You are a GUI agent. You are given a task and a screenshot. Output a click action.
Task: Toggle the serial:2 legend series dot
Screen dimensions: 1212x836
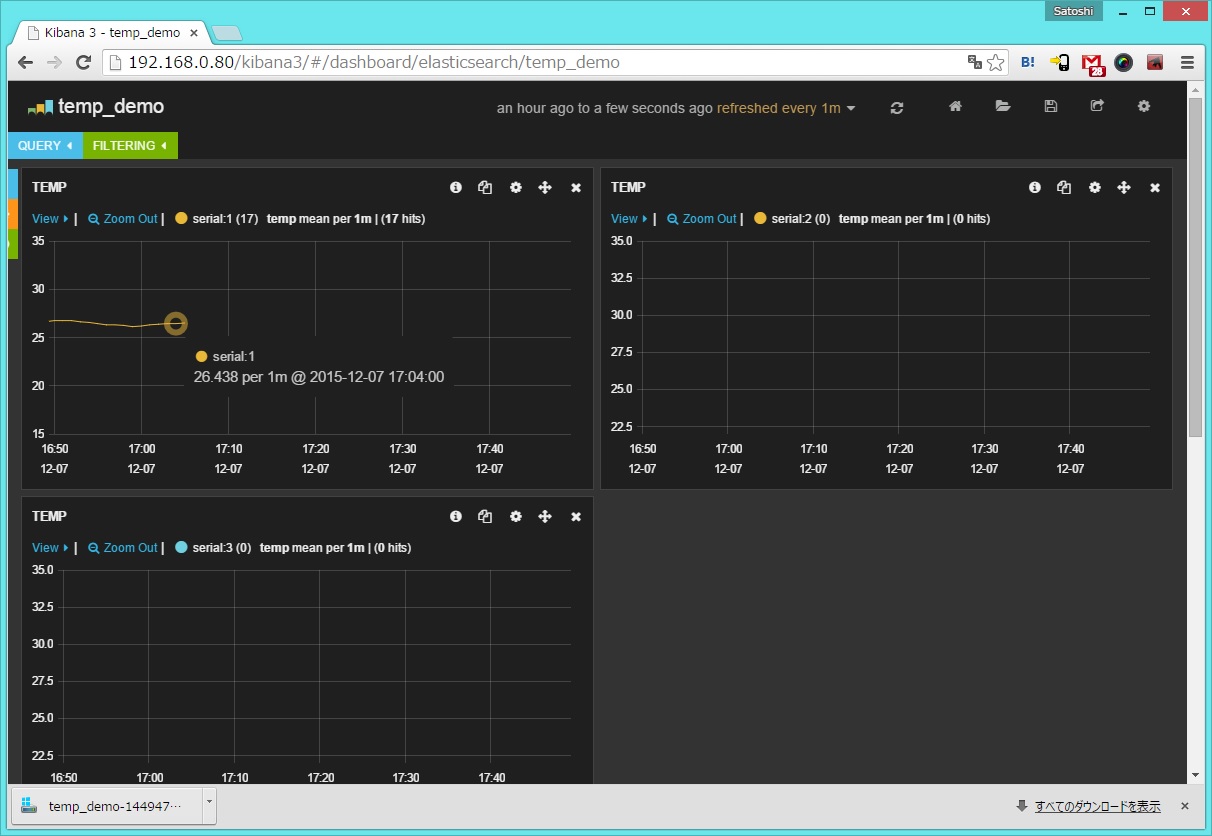pos(760,219)
